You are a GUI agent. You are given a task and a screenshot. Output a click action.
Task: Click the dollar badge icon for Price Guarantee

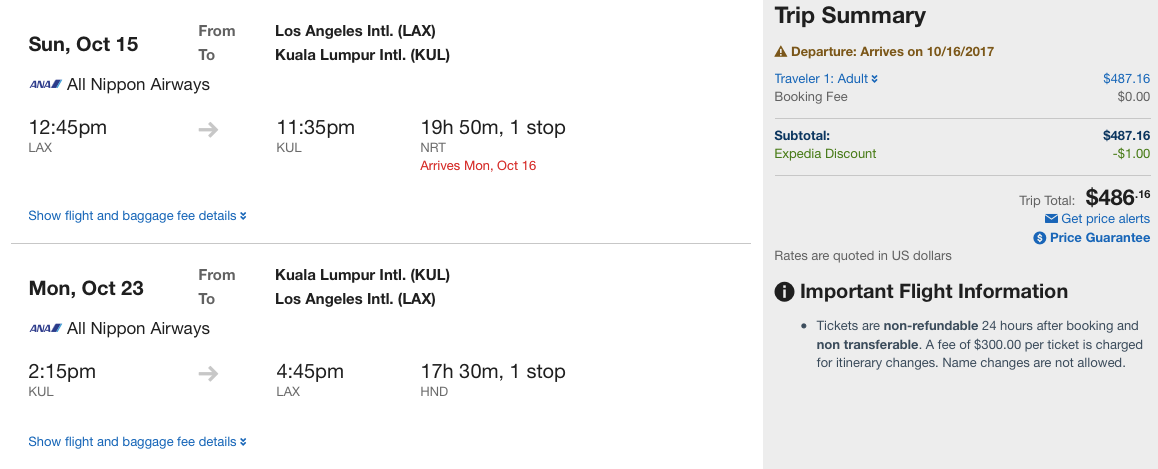coord(1040,238)
